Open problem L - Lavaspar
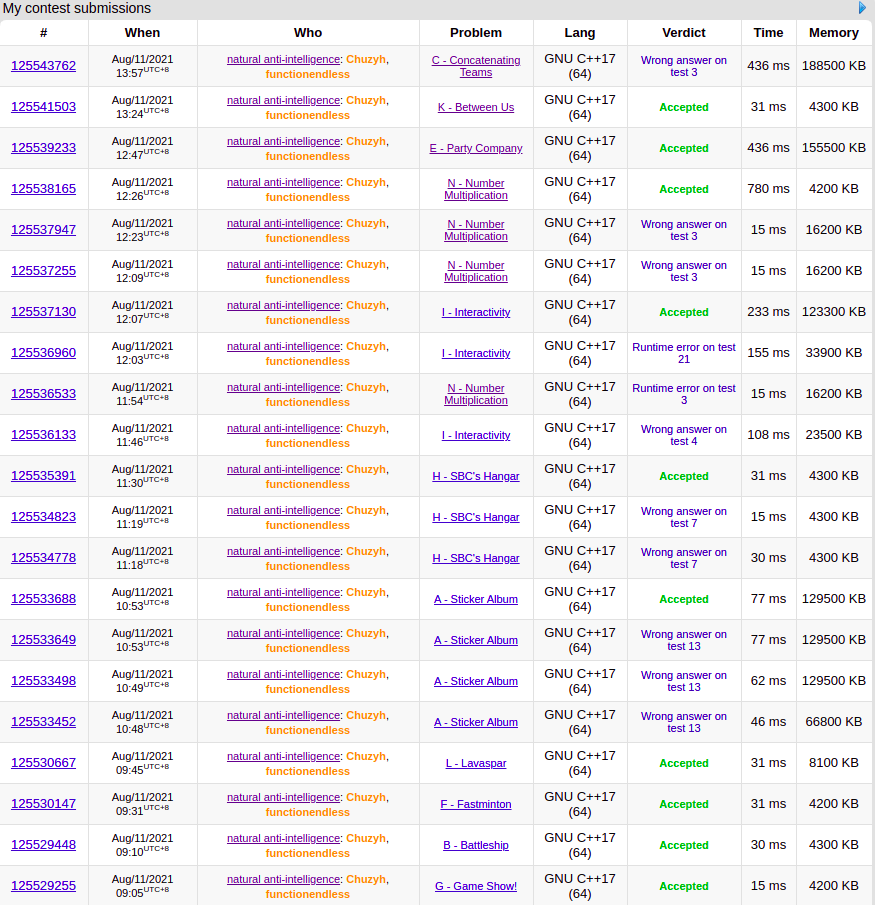878x905 pixels. tap(476, 763)
